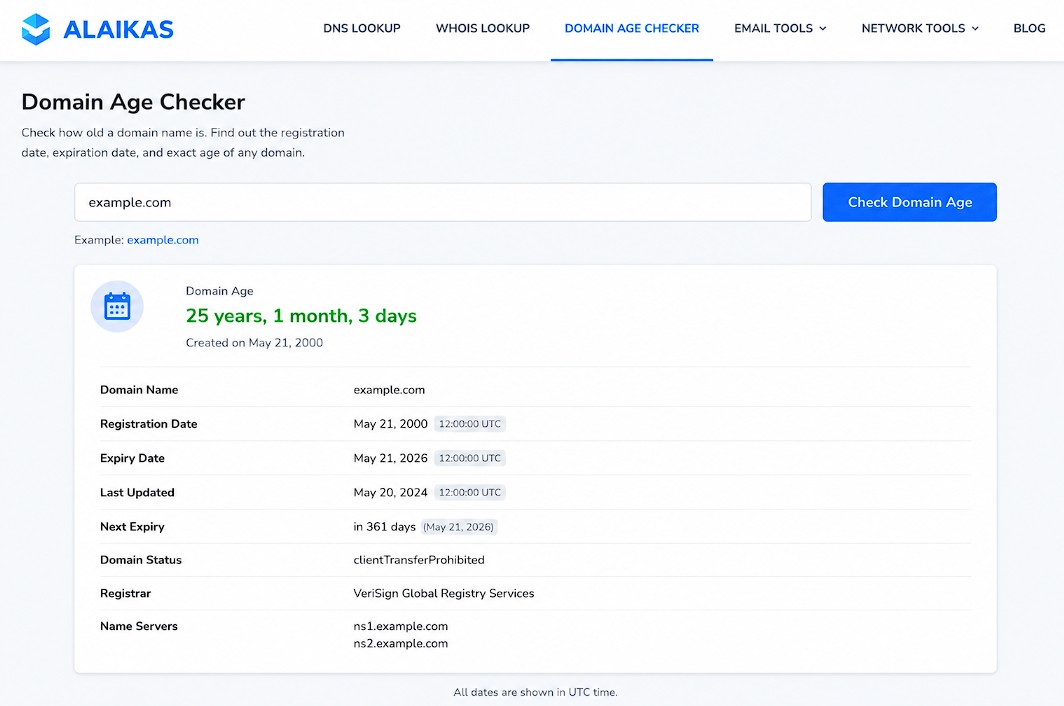Click the Domain Age Checker heading
1064x706 pixels.
coord(133,102)
